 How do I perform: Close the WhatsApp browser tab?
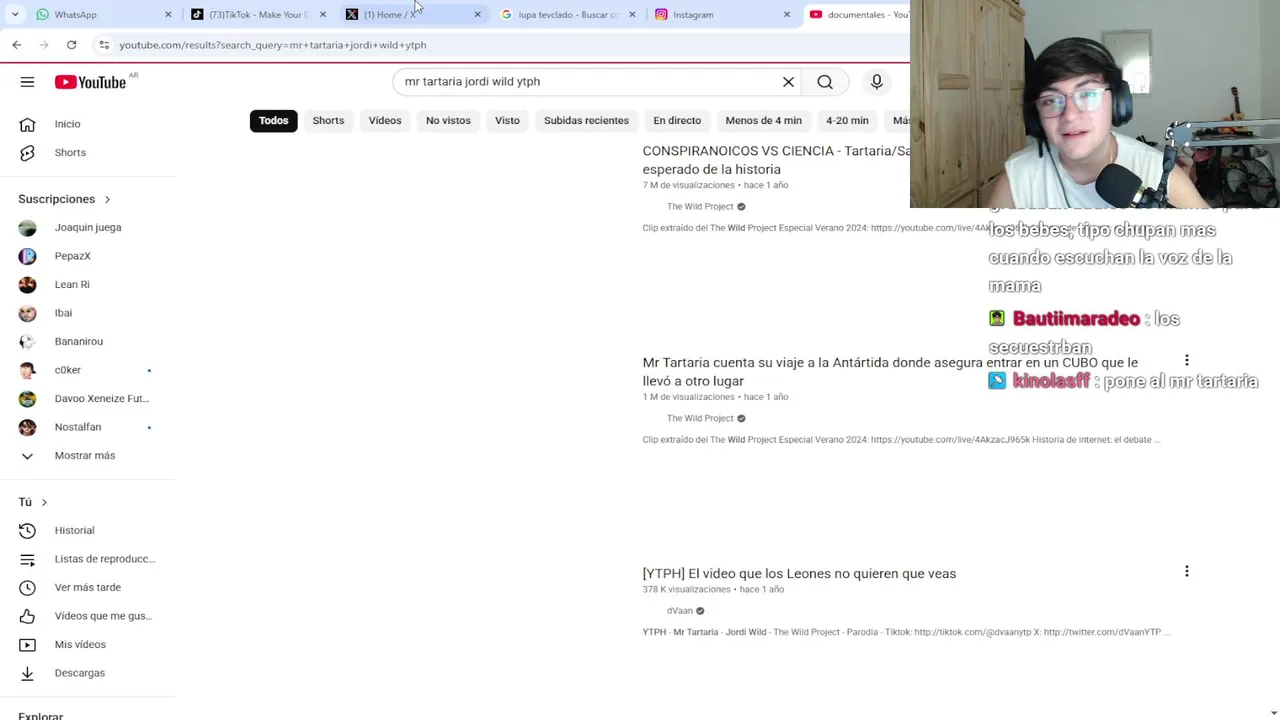pos(168,14)
